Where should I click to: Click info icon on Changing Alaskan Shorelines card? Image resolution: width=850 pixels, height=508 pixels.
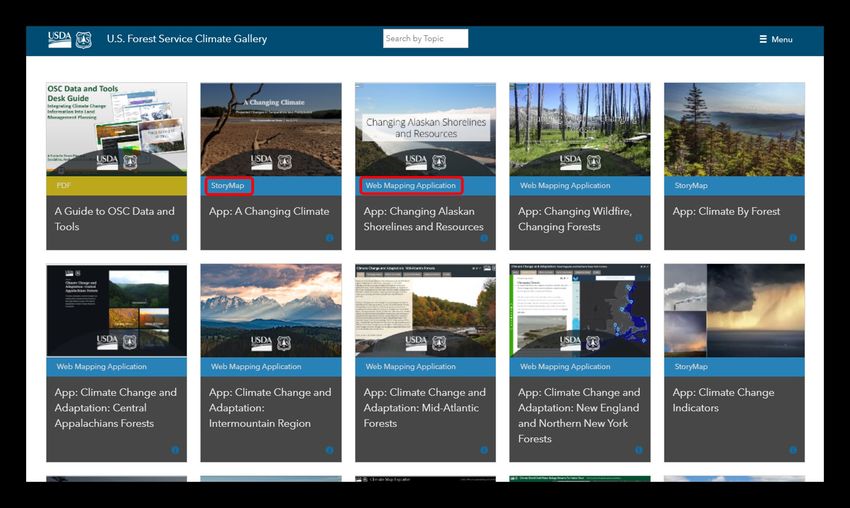[x=484, y=237]
